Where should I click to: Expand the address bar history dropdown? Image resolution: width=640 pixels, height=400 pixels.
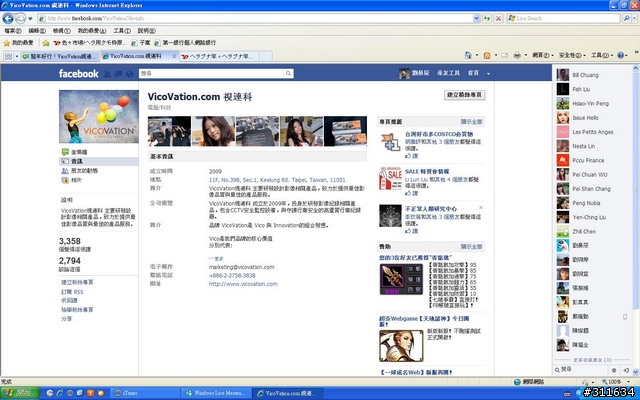click(476, 18)
